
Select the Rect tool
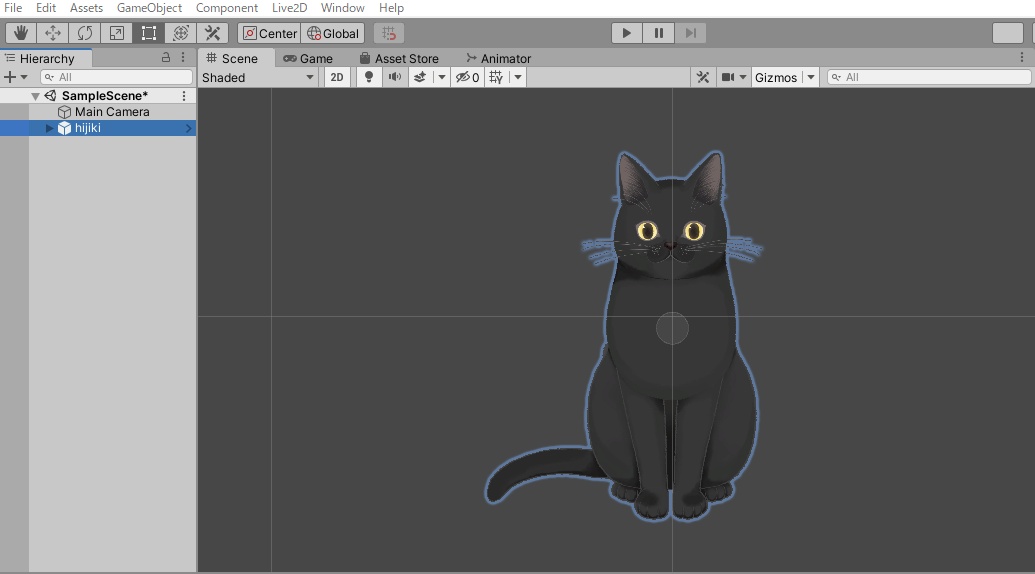tap(149, 33)
